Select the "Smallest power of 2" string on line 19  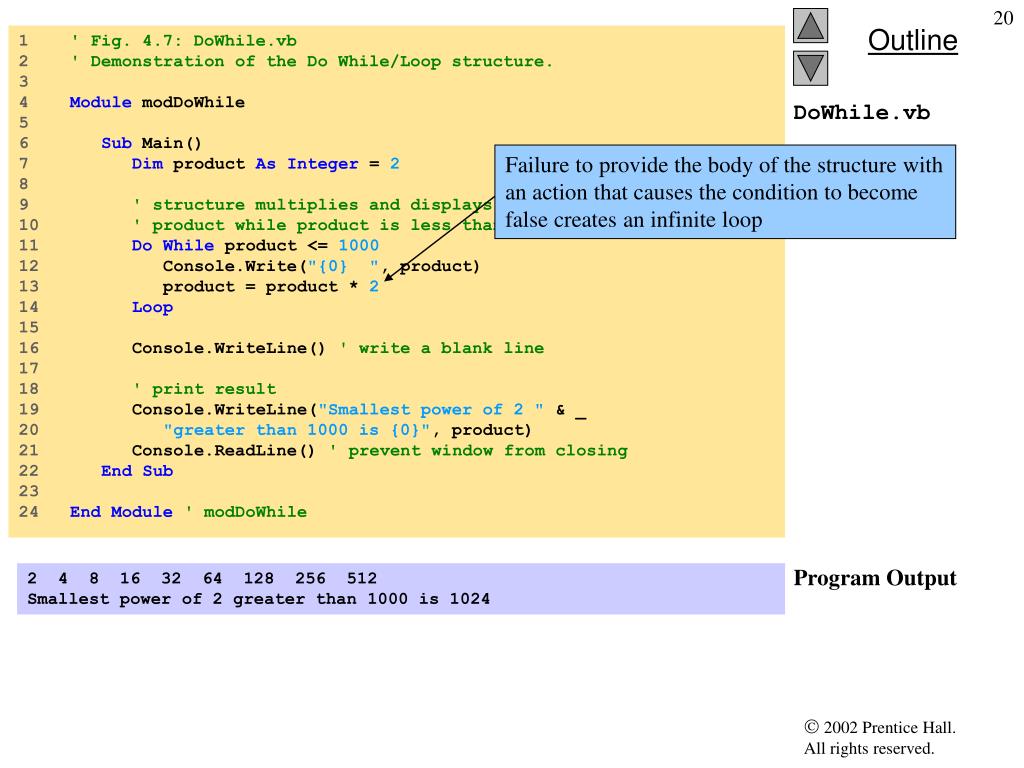(431, 409)
